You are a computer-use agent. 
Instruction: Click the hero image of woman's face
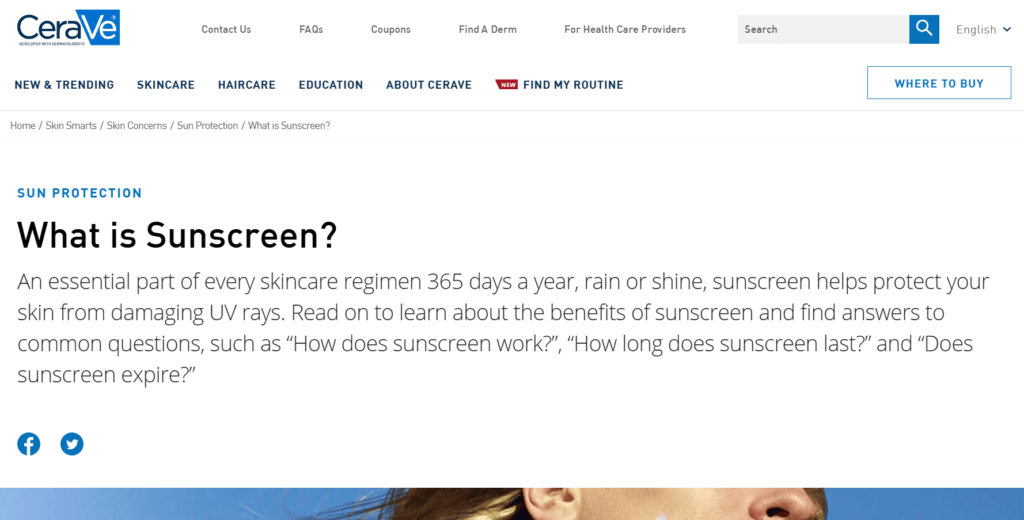point(512,504)
